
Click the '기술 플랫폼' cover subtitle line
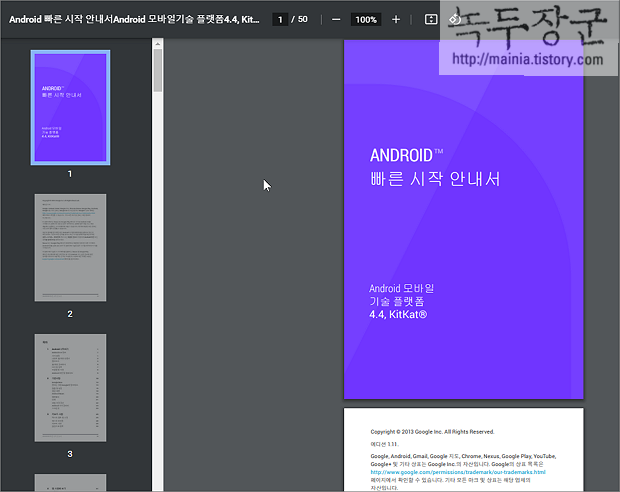point(397,301)
